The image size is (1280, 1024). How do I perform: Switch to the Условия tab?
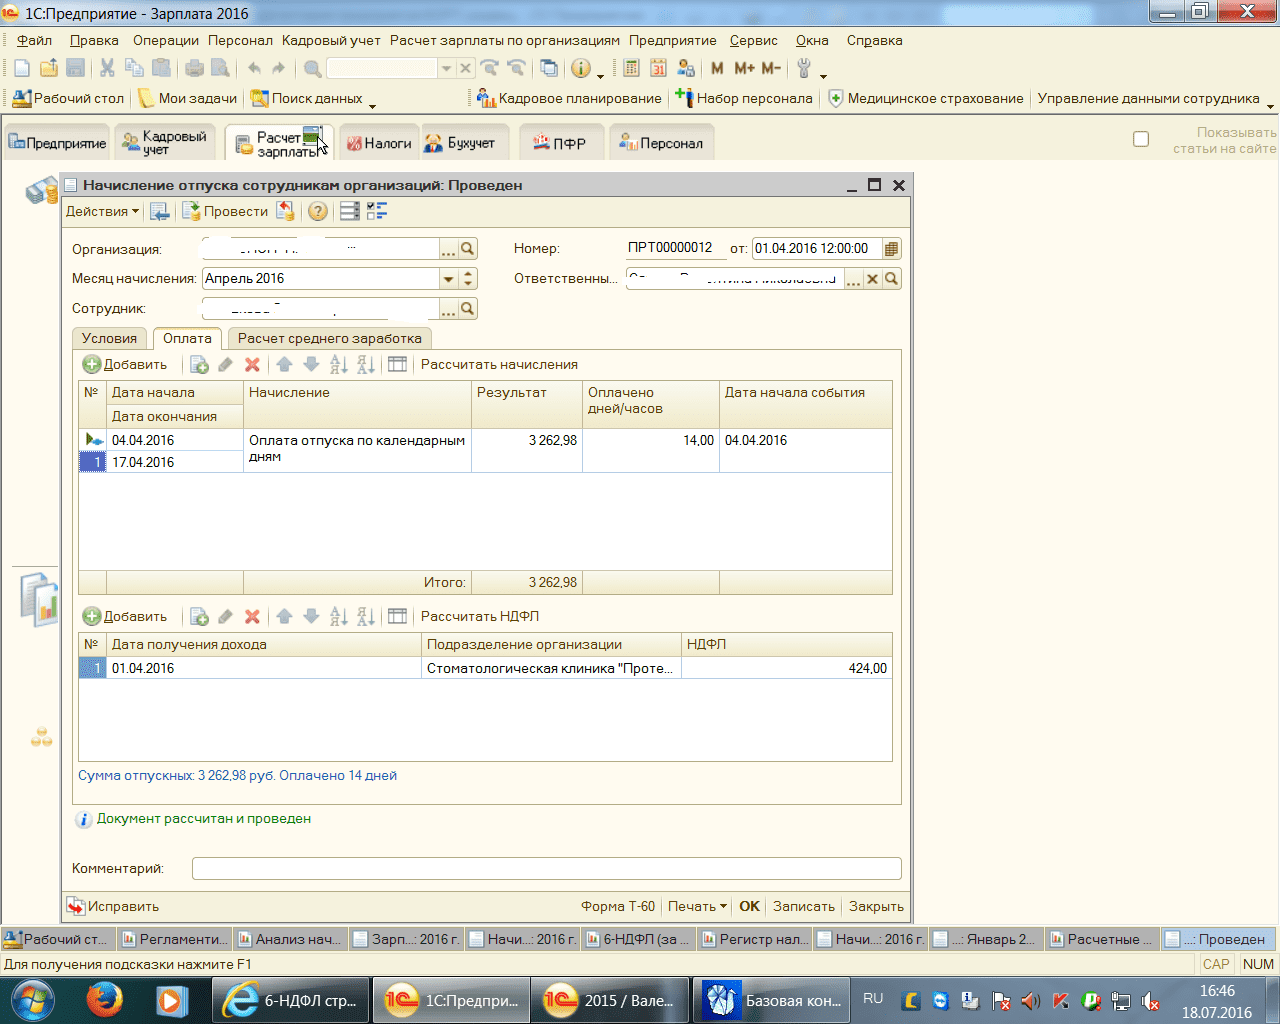tap(109, 338)
